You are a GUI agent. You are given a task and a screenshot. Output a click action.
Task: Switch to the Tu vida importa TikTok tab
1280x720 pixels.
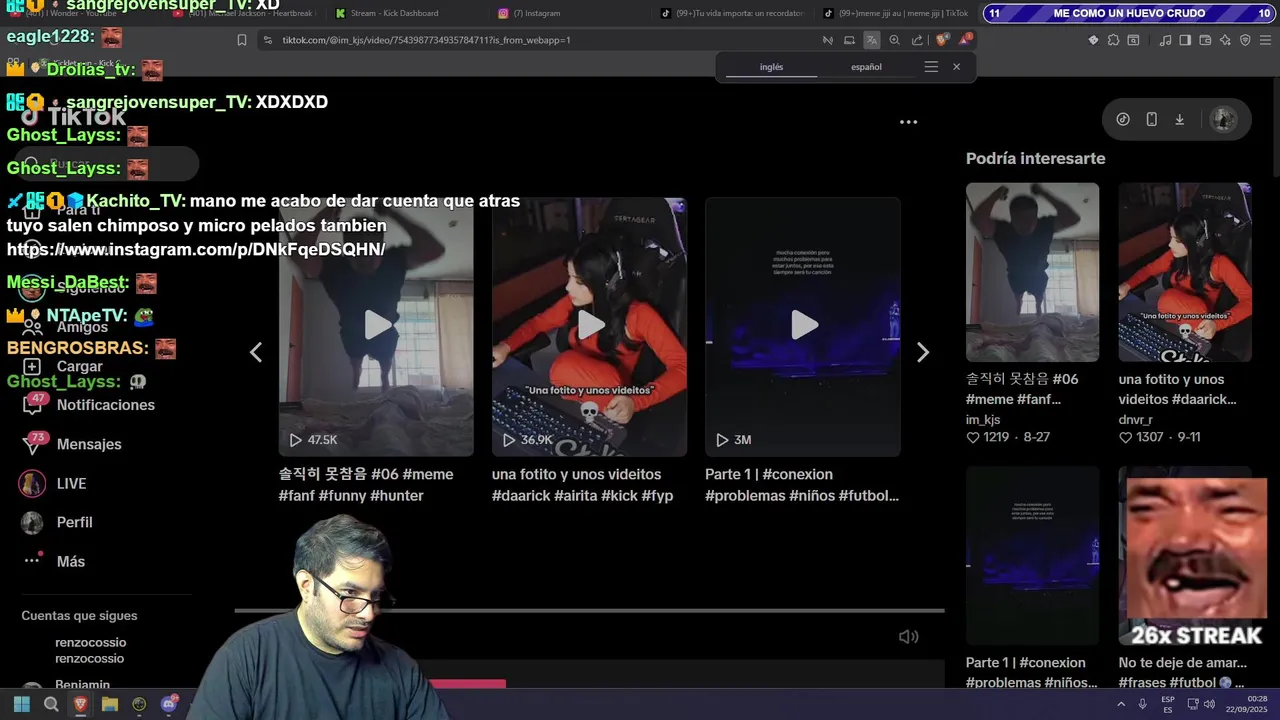[x=735, y=13]
